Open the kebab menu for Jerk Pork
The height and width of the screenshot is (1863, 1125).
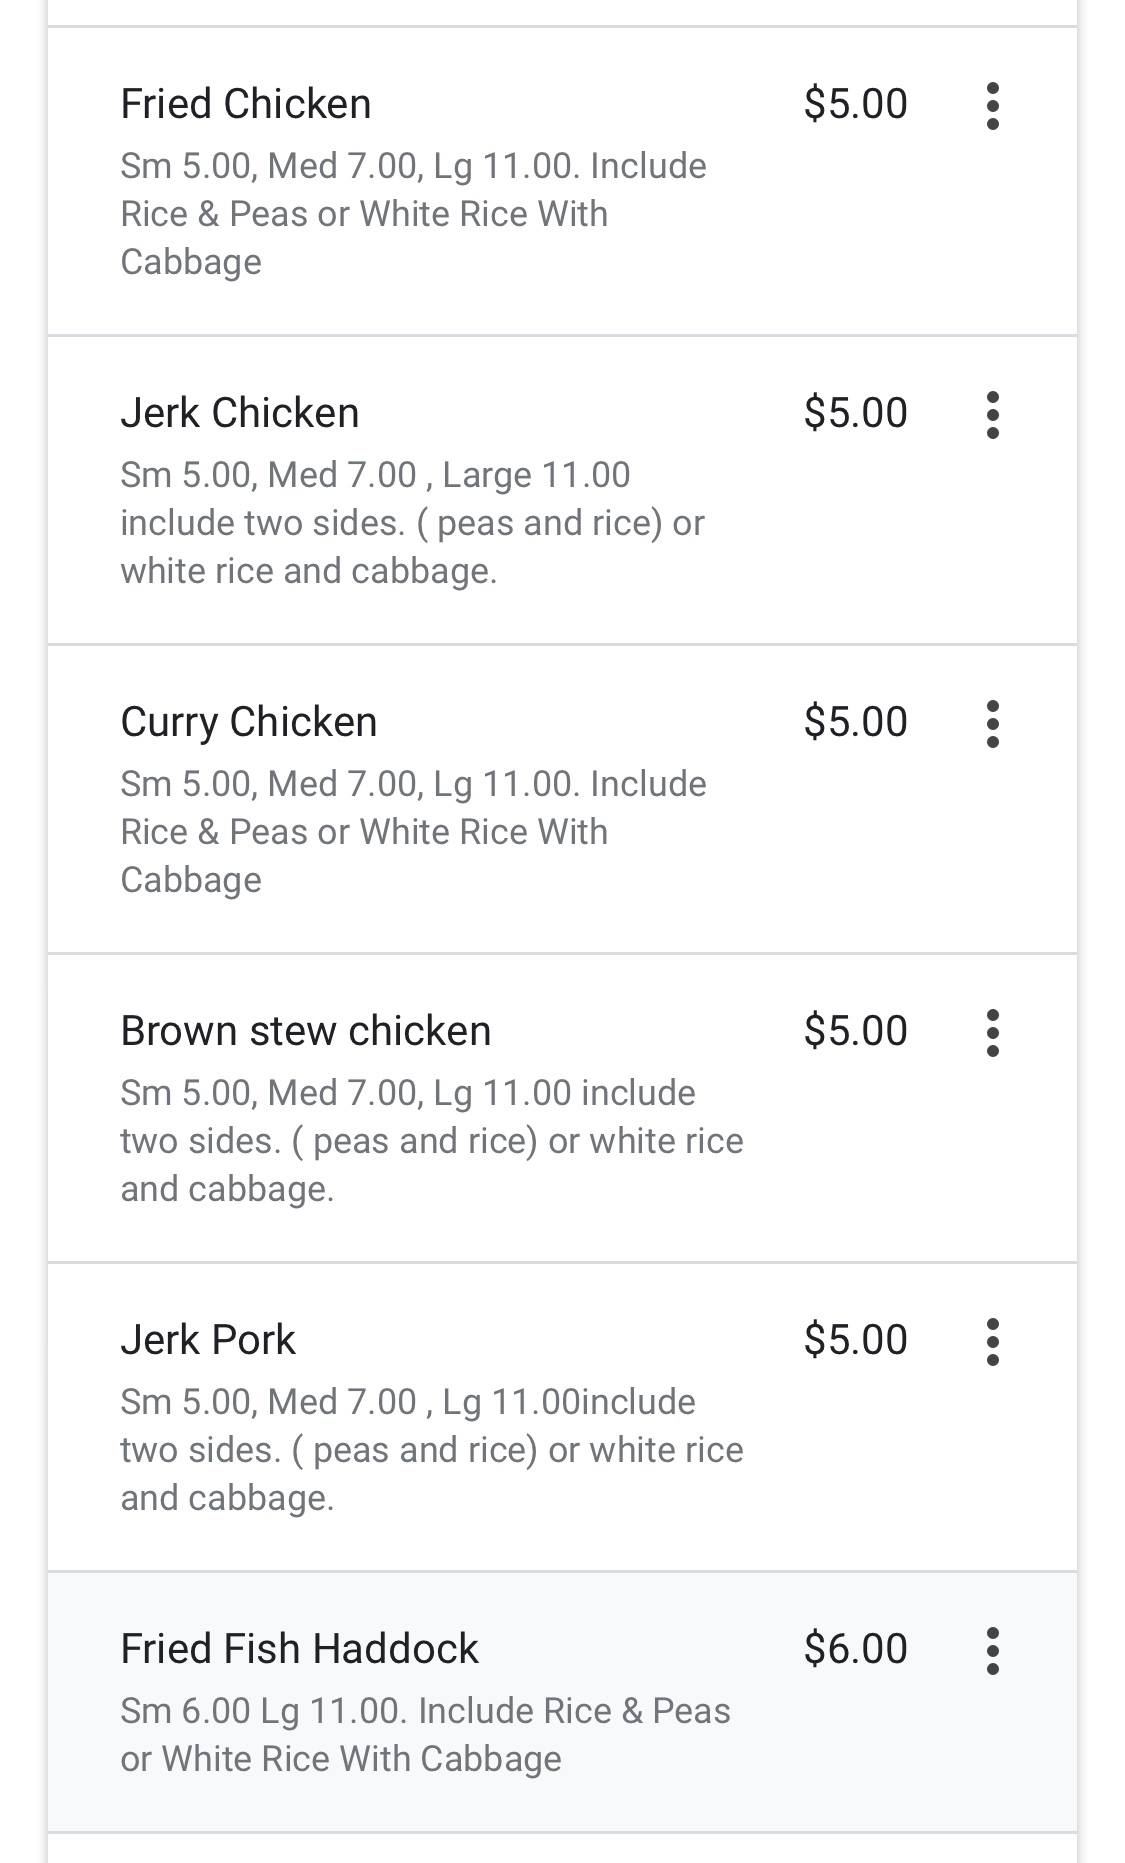992,1342
